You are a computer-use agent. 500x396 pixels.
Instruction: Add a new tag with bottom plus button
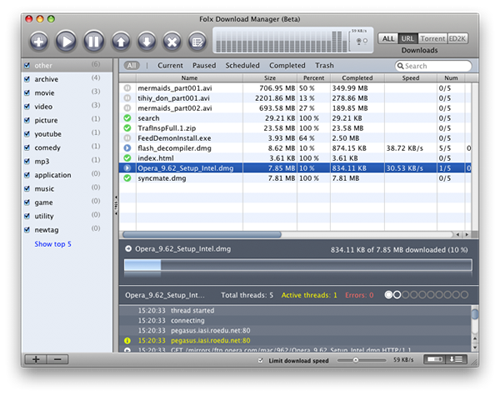coord(36,359)
